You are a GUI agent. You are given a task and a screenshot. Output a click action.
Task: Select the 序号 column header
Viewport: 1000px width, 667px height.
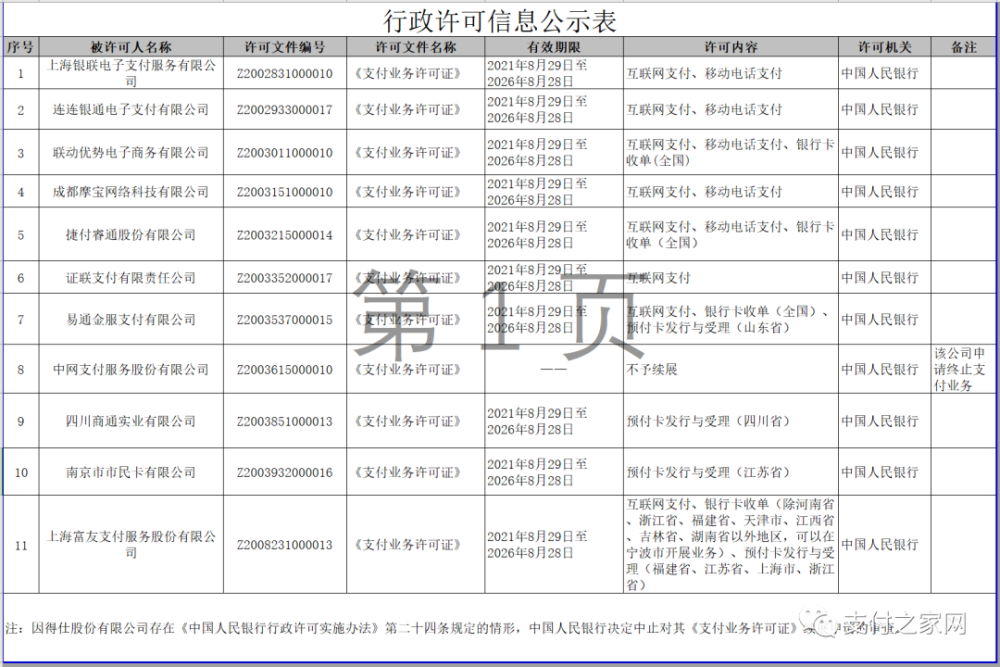coord(20,47)
